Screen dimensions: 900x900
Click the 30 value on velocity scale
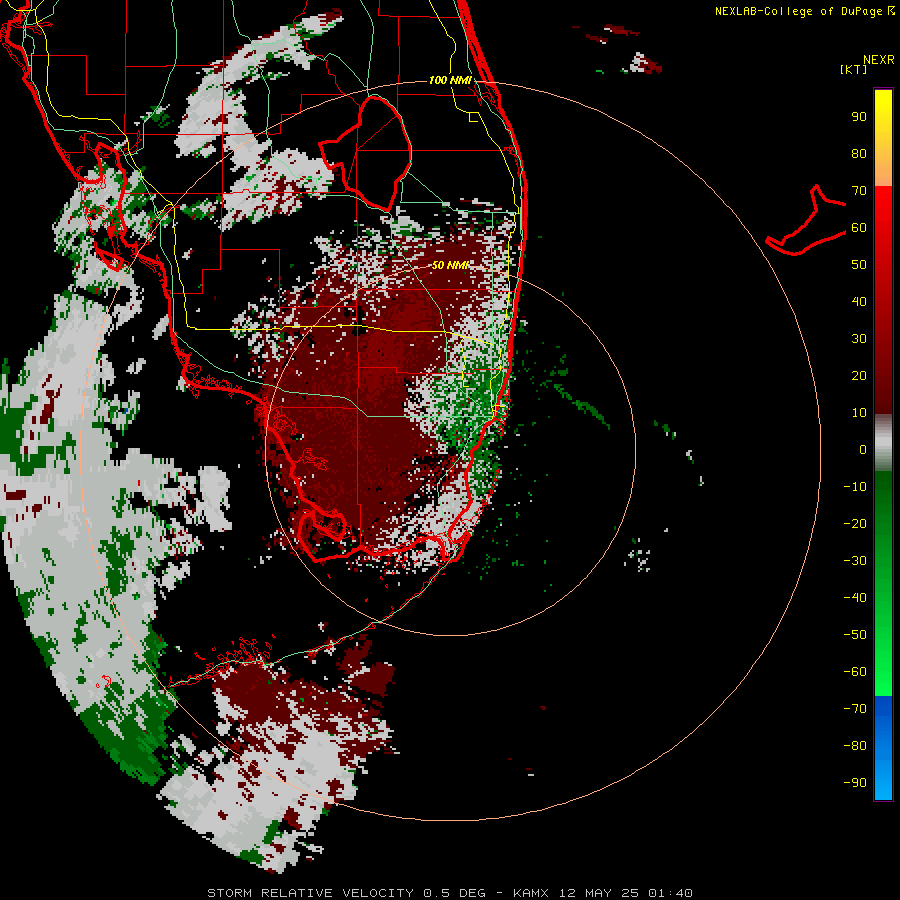pos(859,339)
